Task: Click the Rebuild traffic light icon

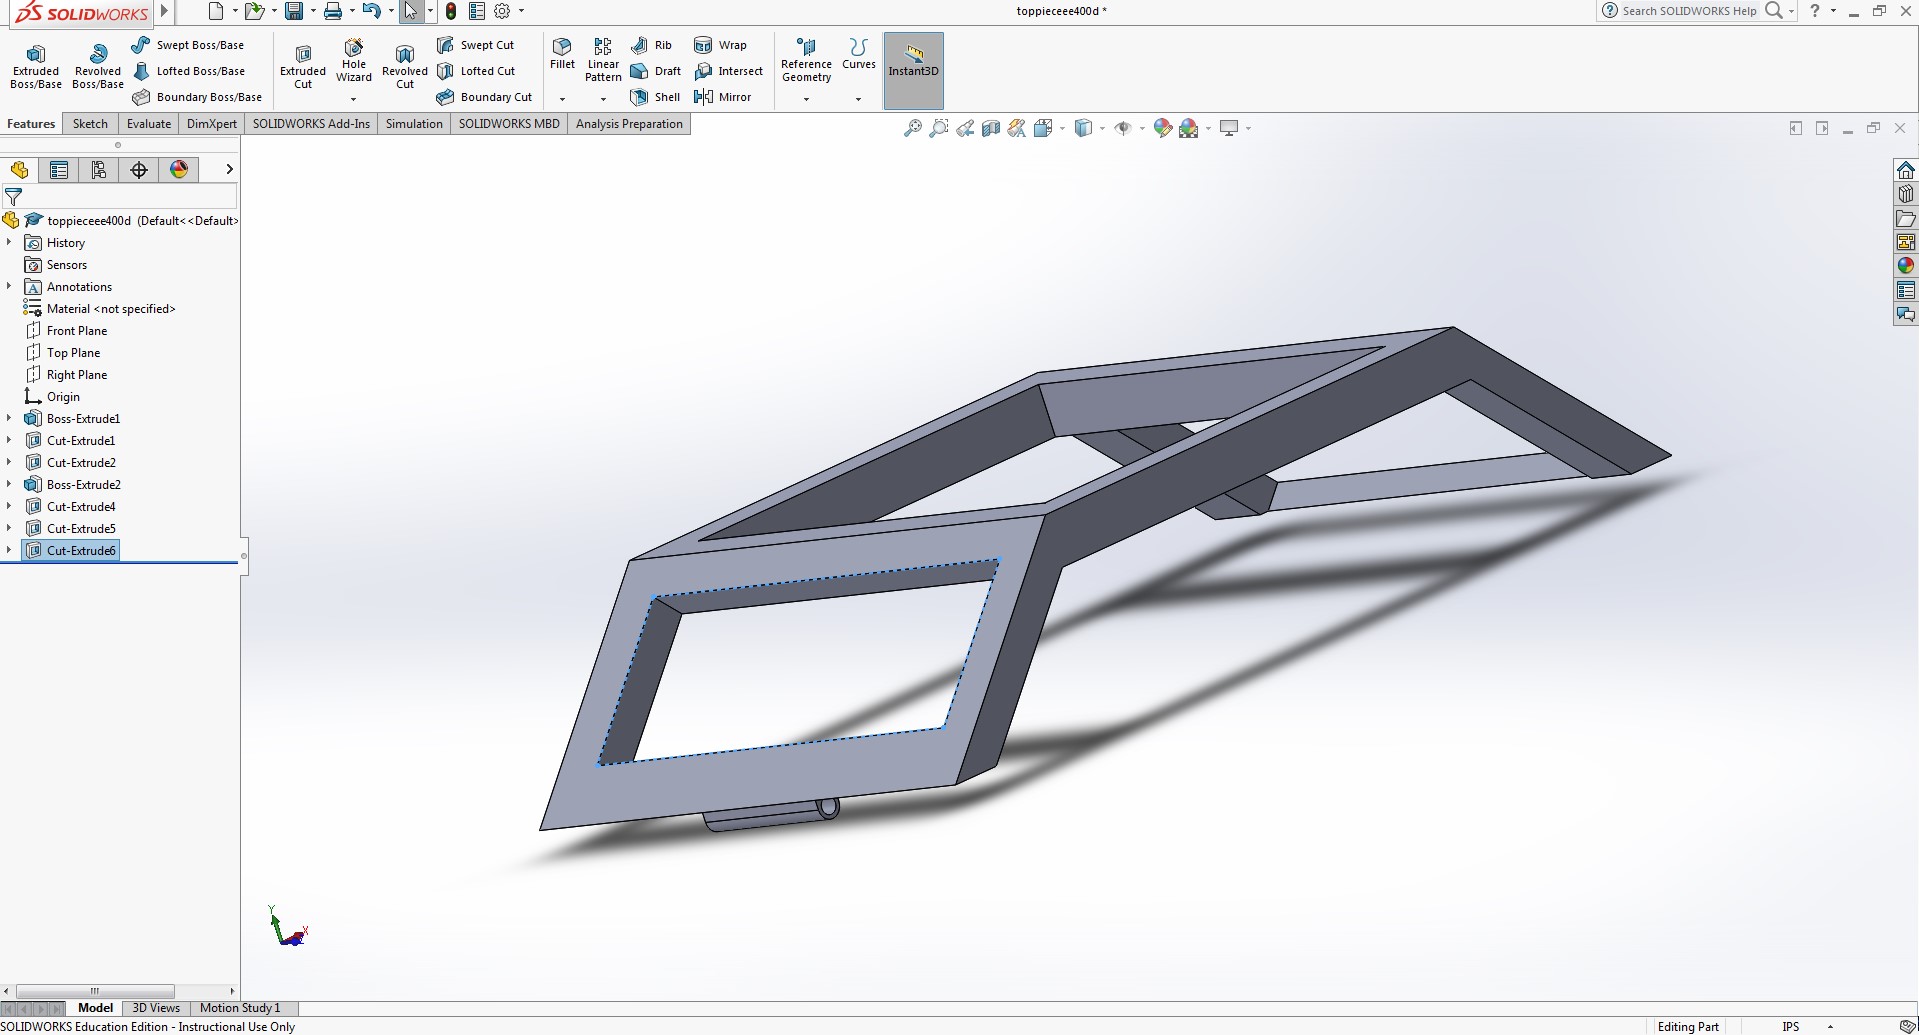Action: pos(451,11)
